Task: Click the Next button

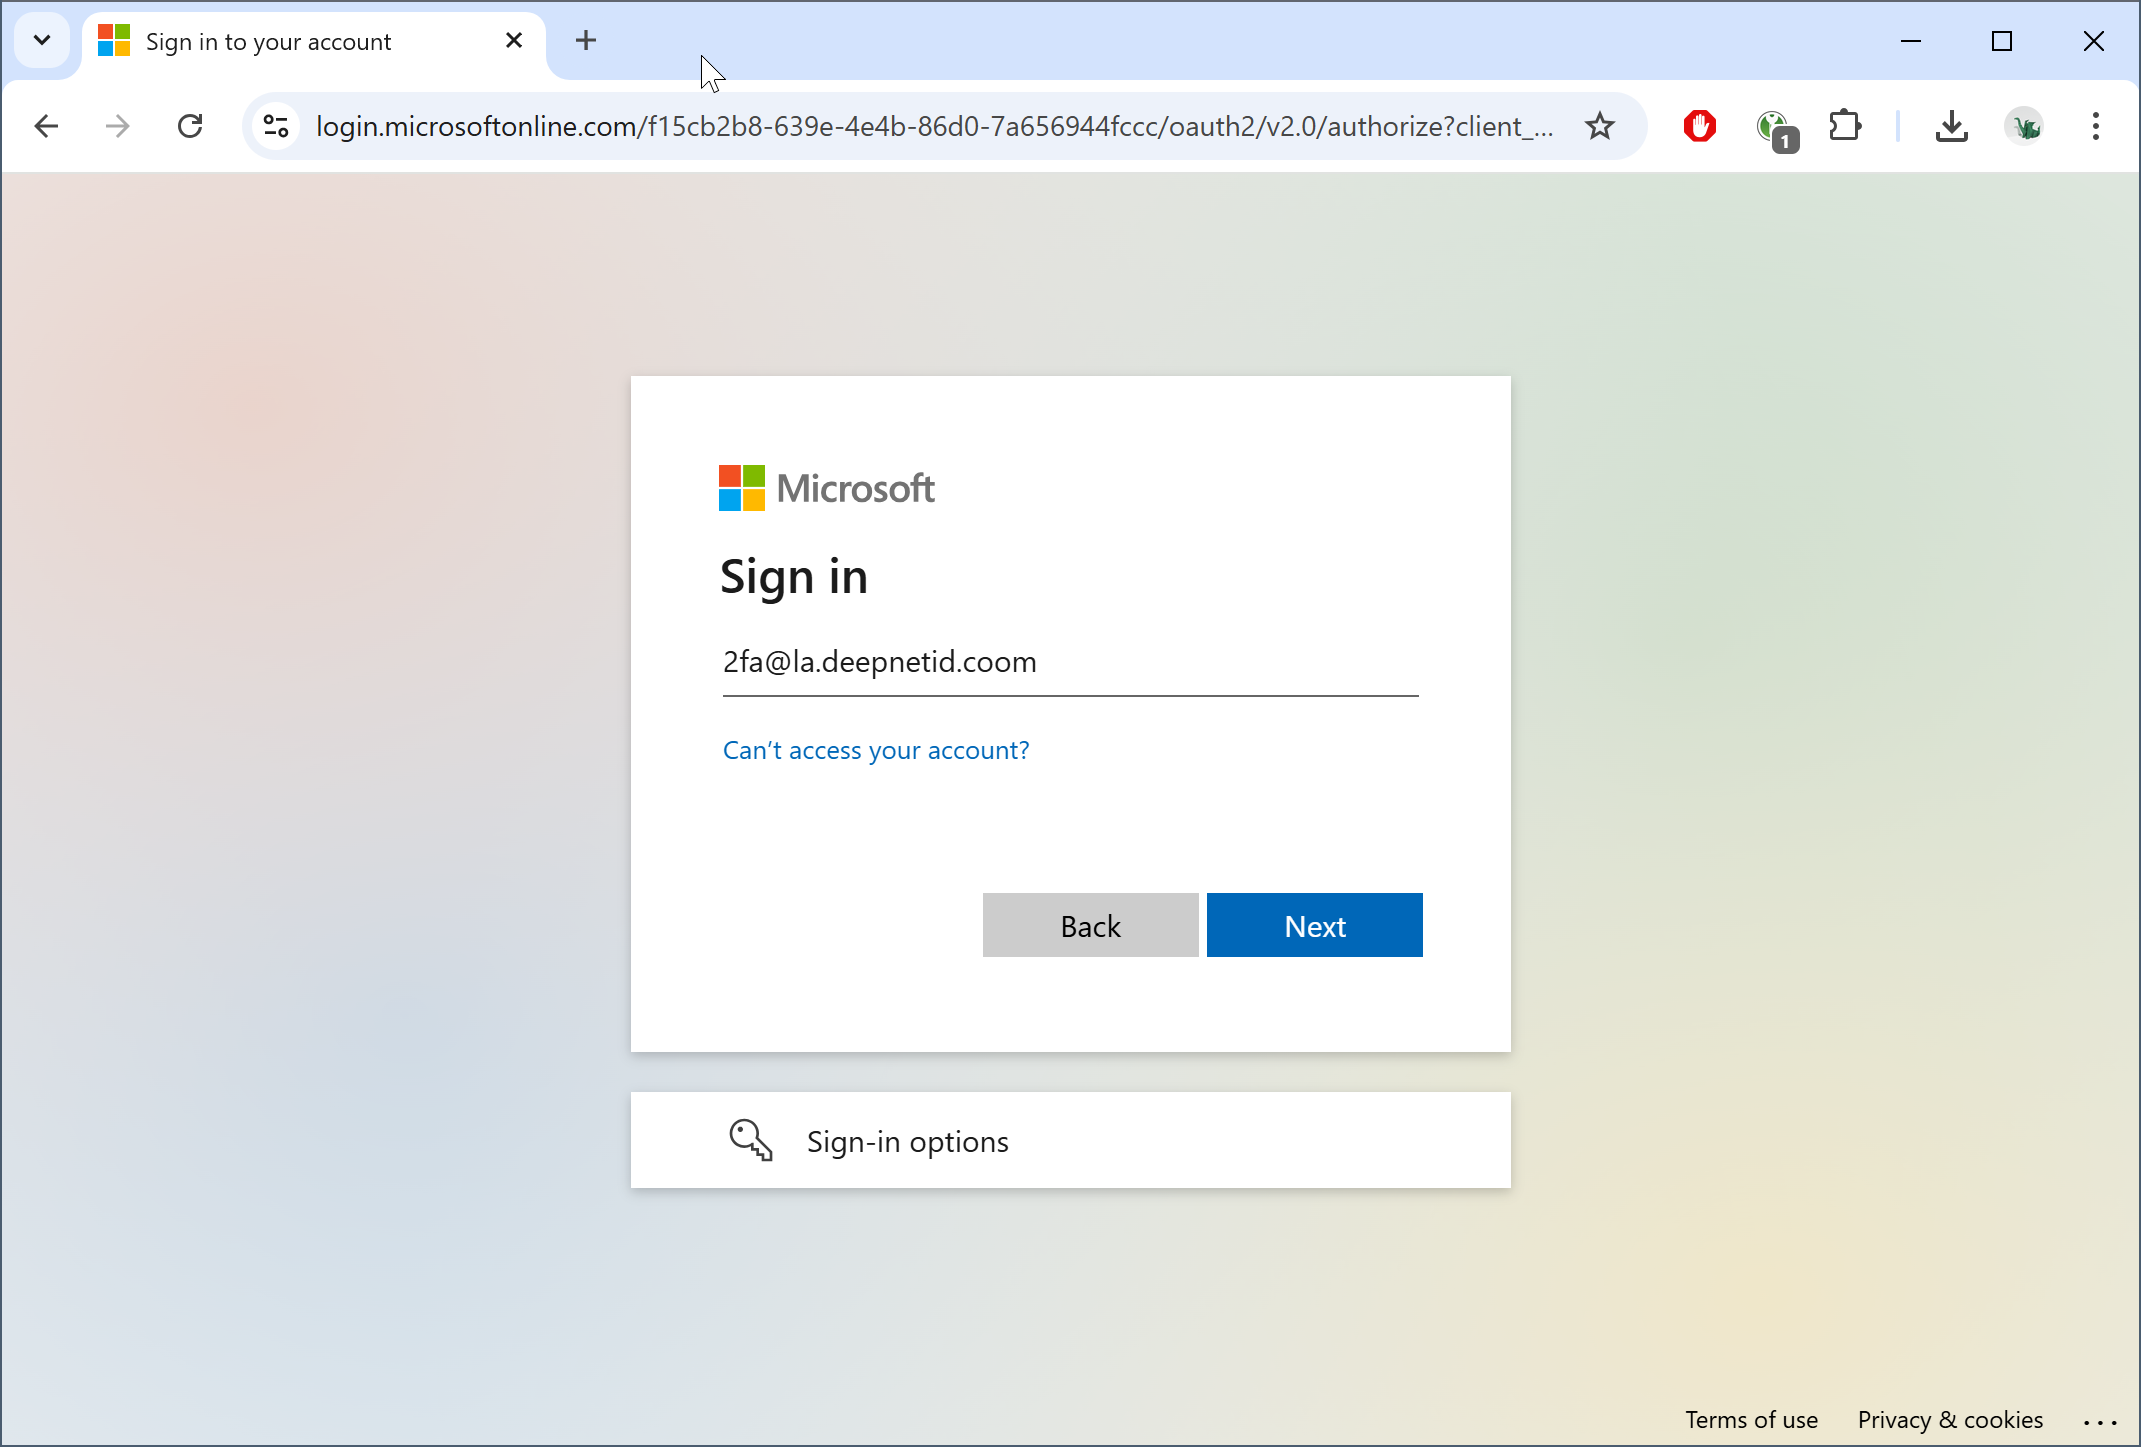Action: click(x=1314, y=925)
